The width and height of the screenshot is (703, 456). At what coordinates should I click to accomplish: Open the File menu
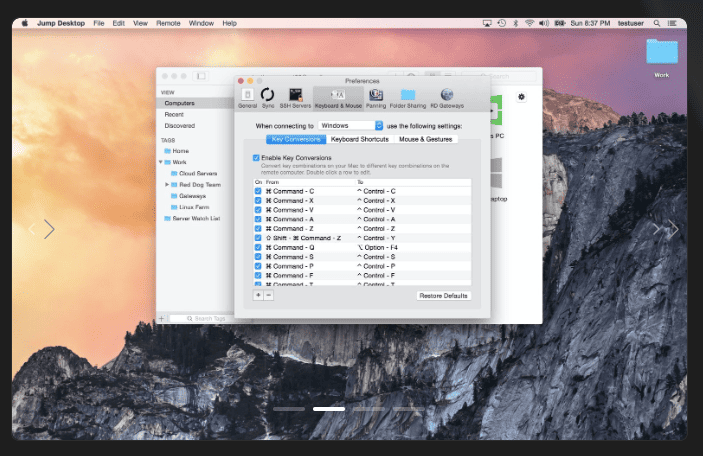[99, 23]
